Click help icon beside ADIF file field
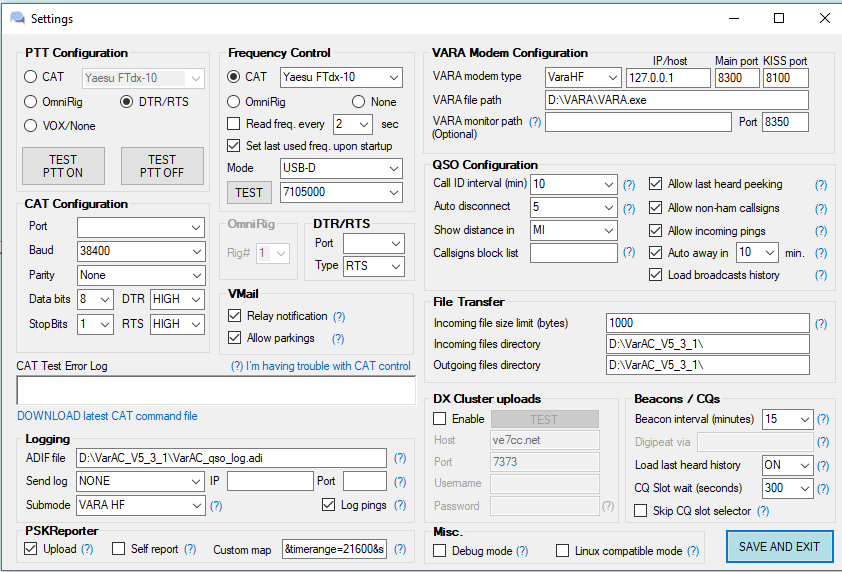 coord(400,458)
